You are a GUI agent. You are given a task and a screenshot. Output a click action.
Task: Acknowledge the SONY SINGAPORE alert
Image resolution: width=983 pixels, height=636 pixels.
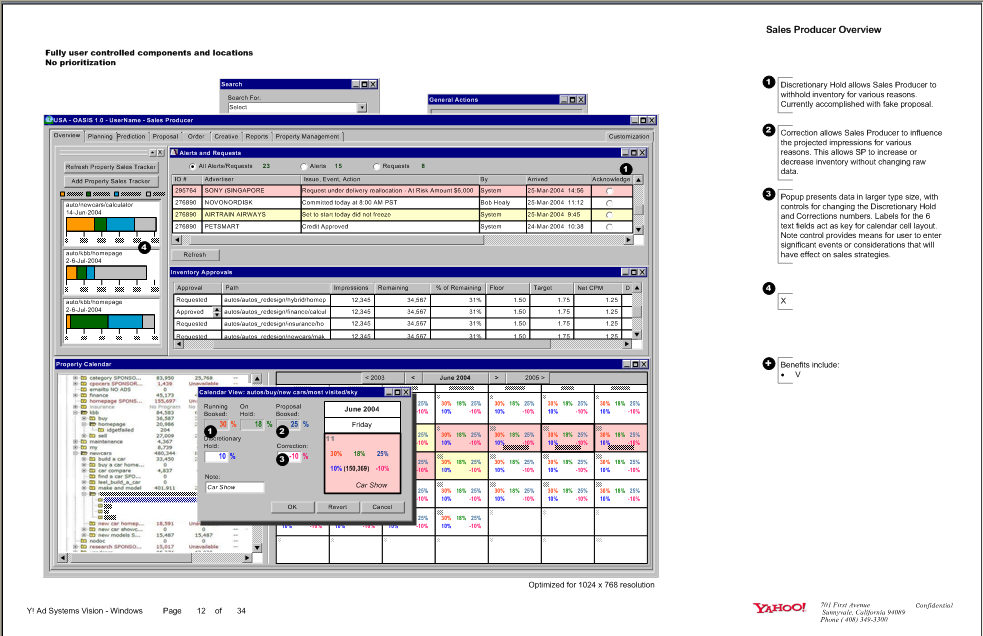point(608,190)
